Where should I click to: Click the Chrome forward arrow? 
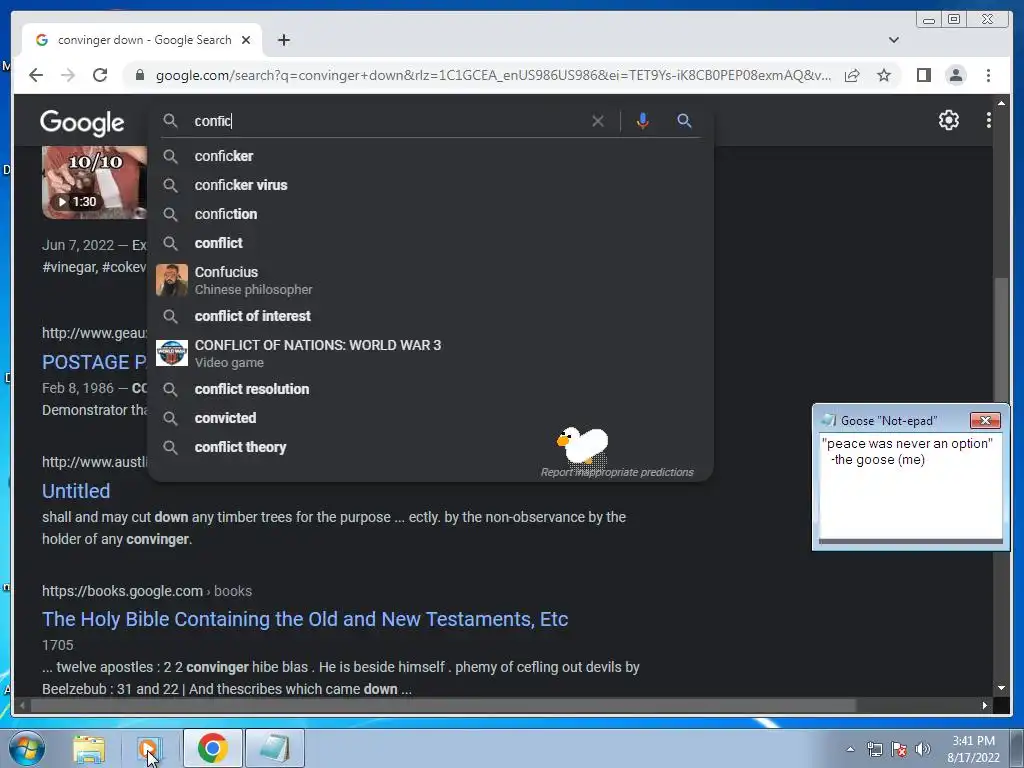pyautogui.click(x=68, y=75)
